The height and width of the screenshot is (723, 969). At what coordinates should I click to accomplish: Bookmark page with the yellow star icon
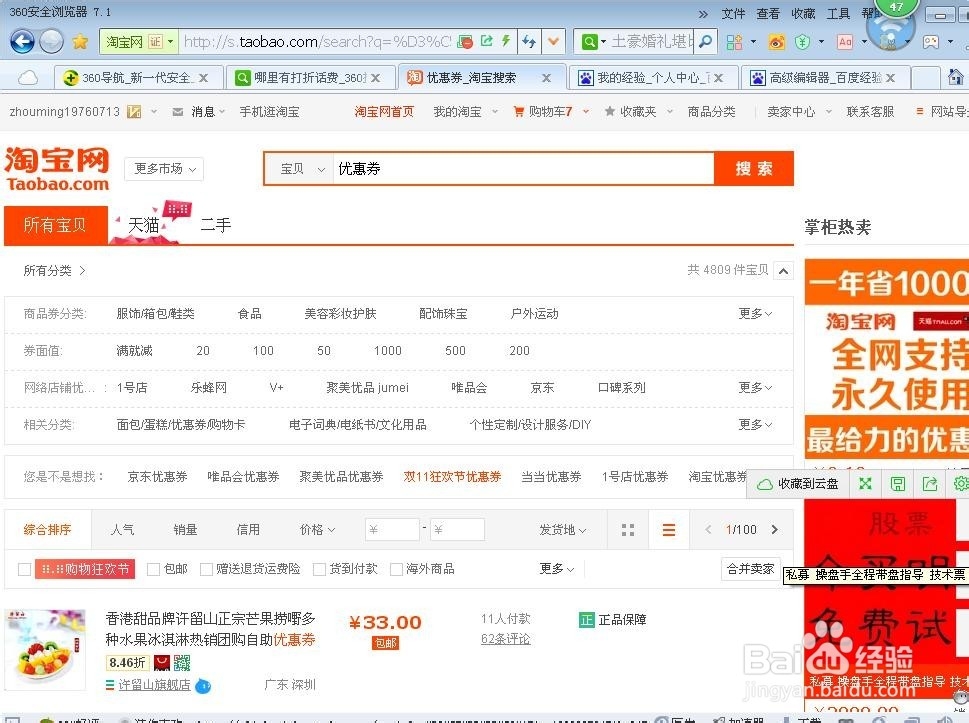[x=80, y=41]
